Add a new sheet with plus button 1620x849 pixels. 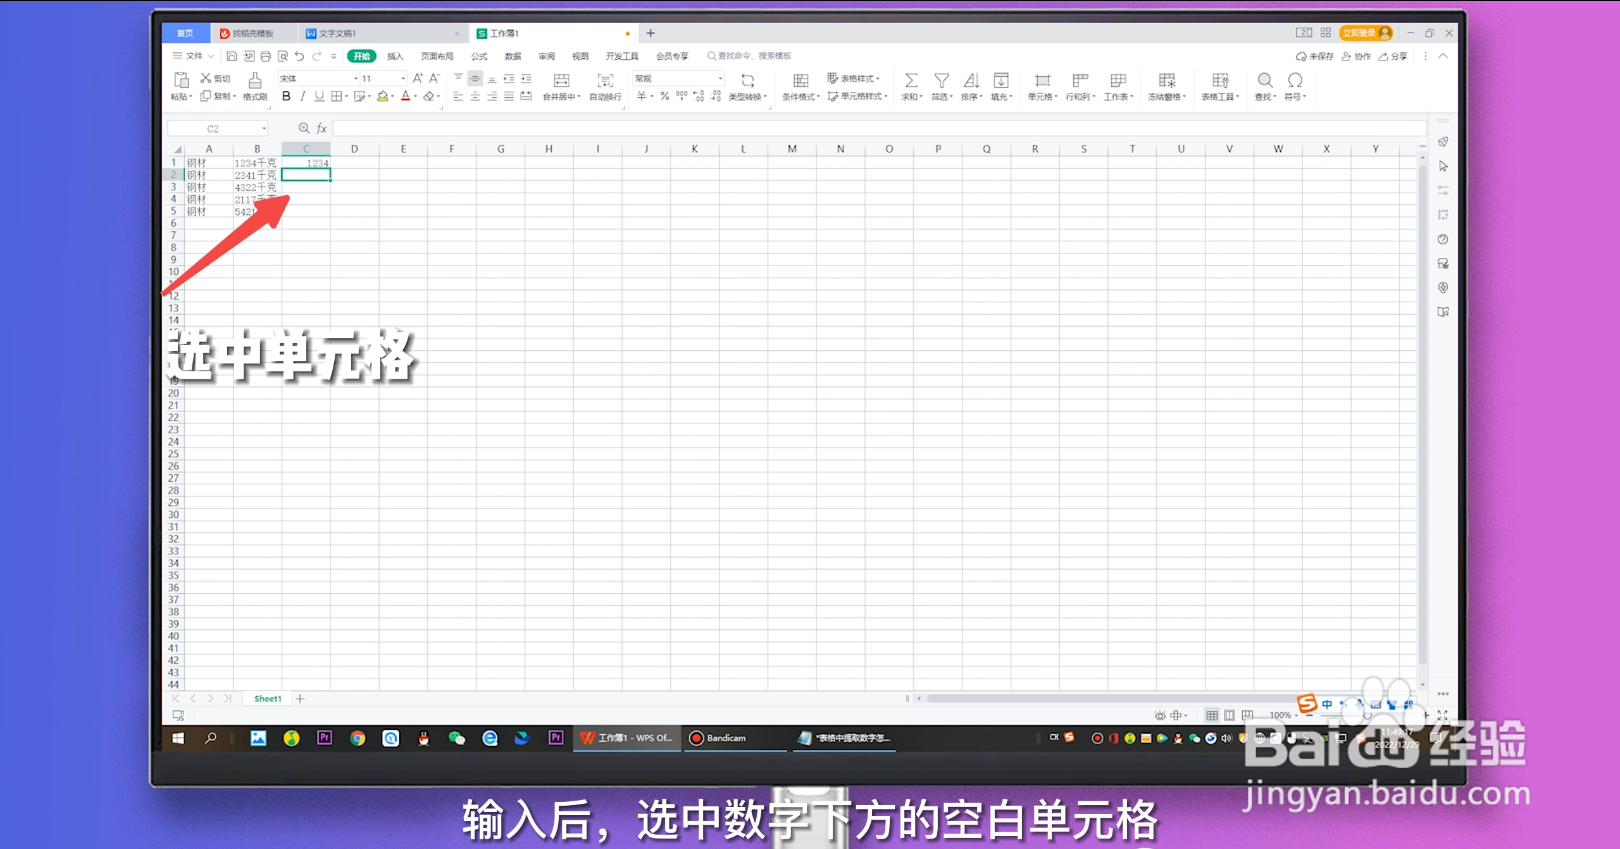[300, 699]
